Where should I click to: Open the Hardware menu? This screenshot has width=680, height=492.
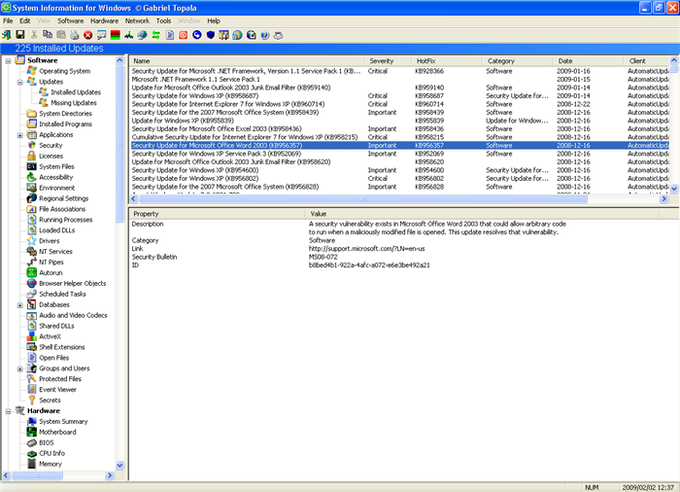click(104, 21)
